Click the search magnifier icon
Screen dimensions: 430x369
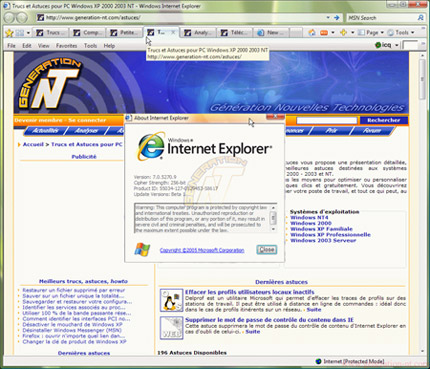click(421, 18)
